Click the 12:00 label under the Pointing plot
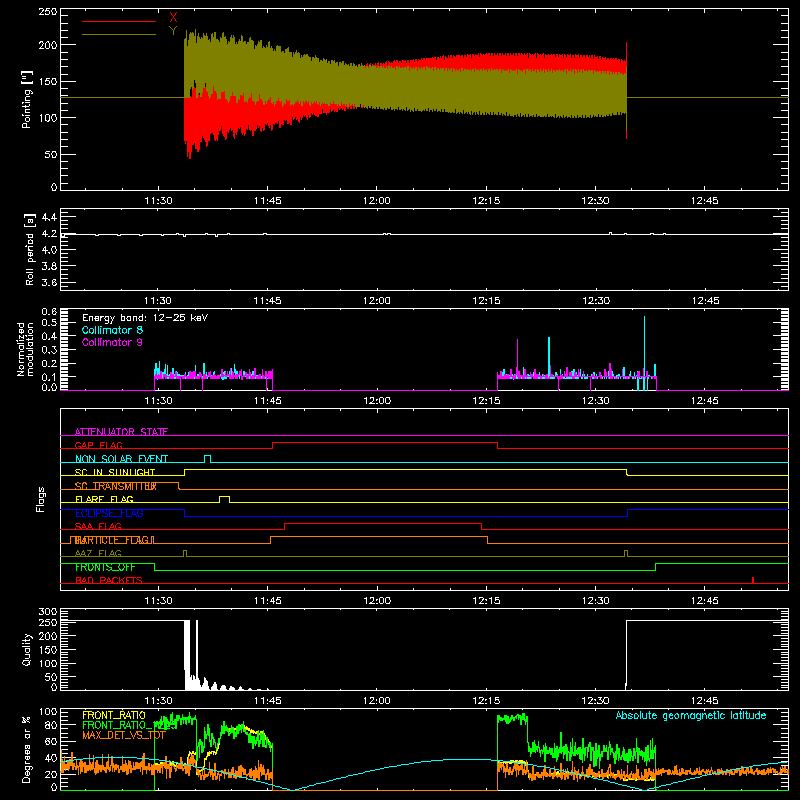 pos(377,201)
